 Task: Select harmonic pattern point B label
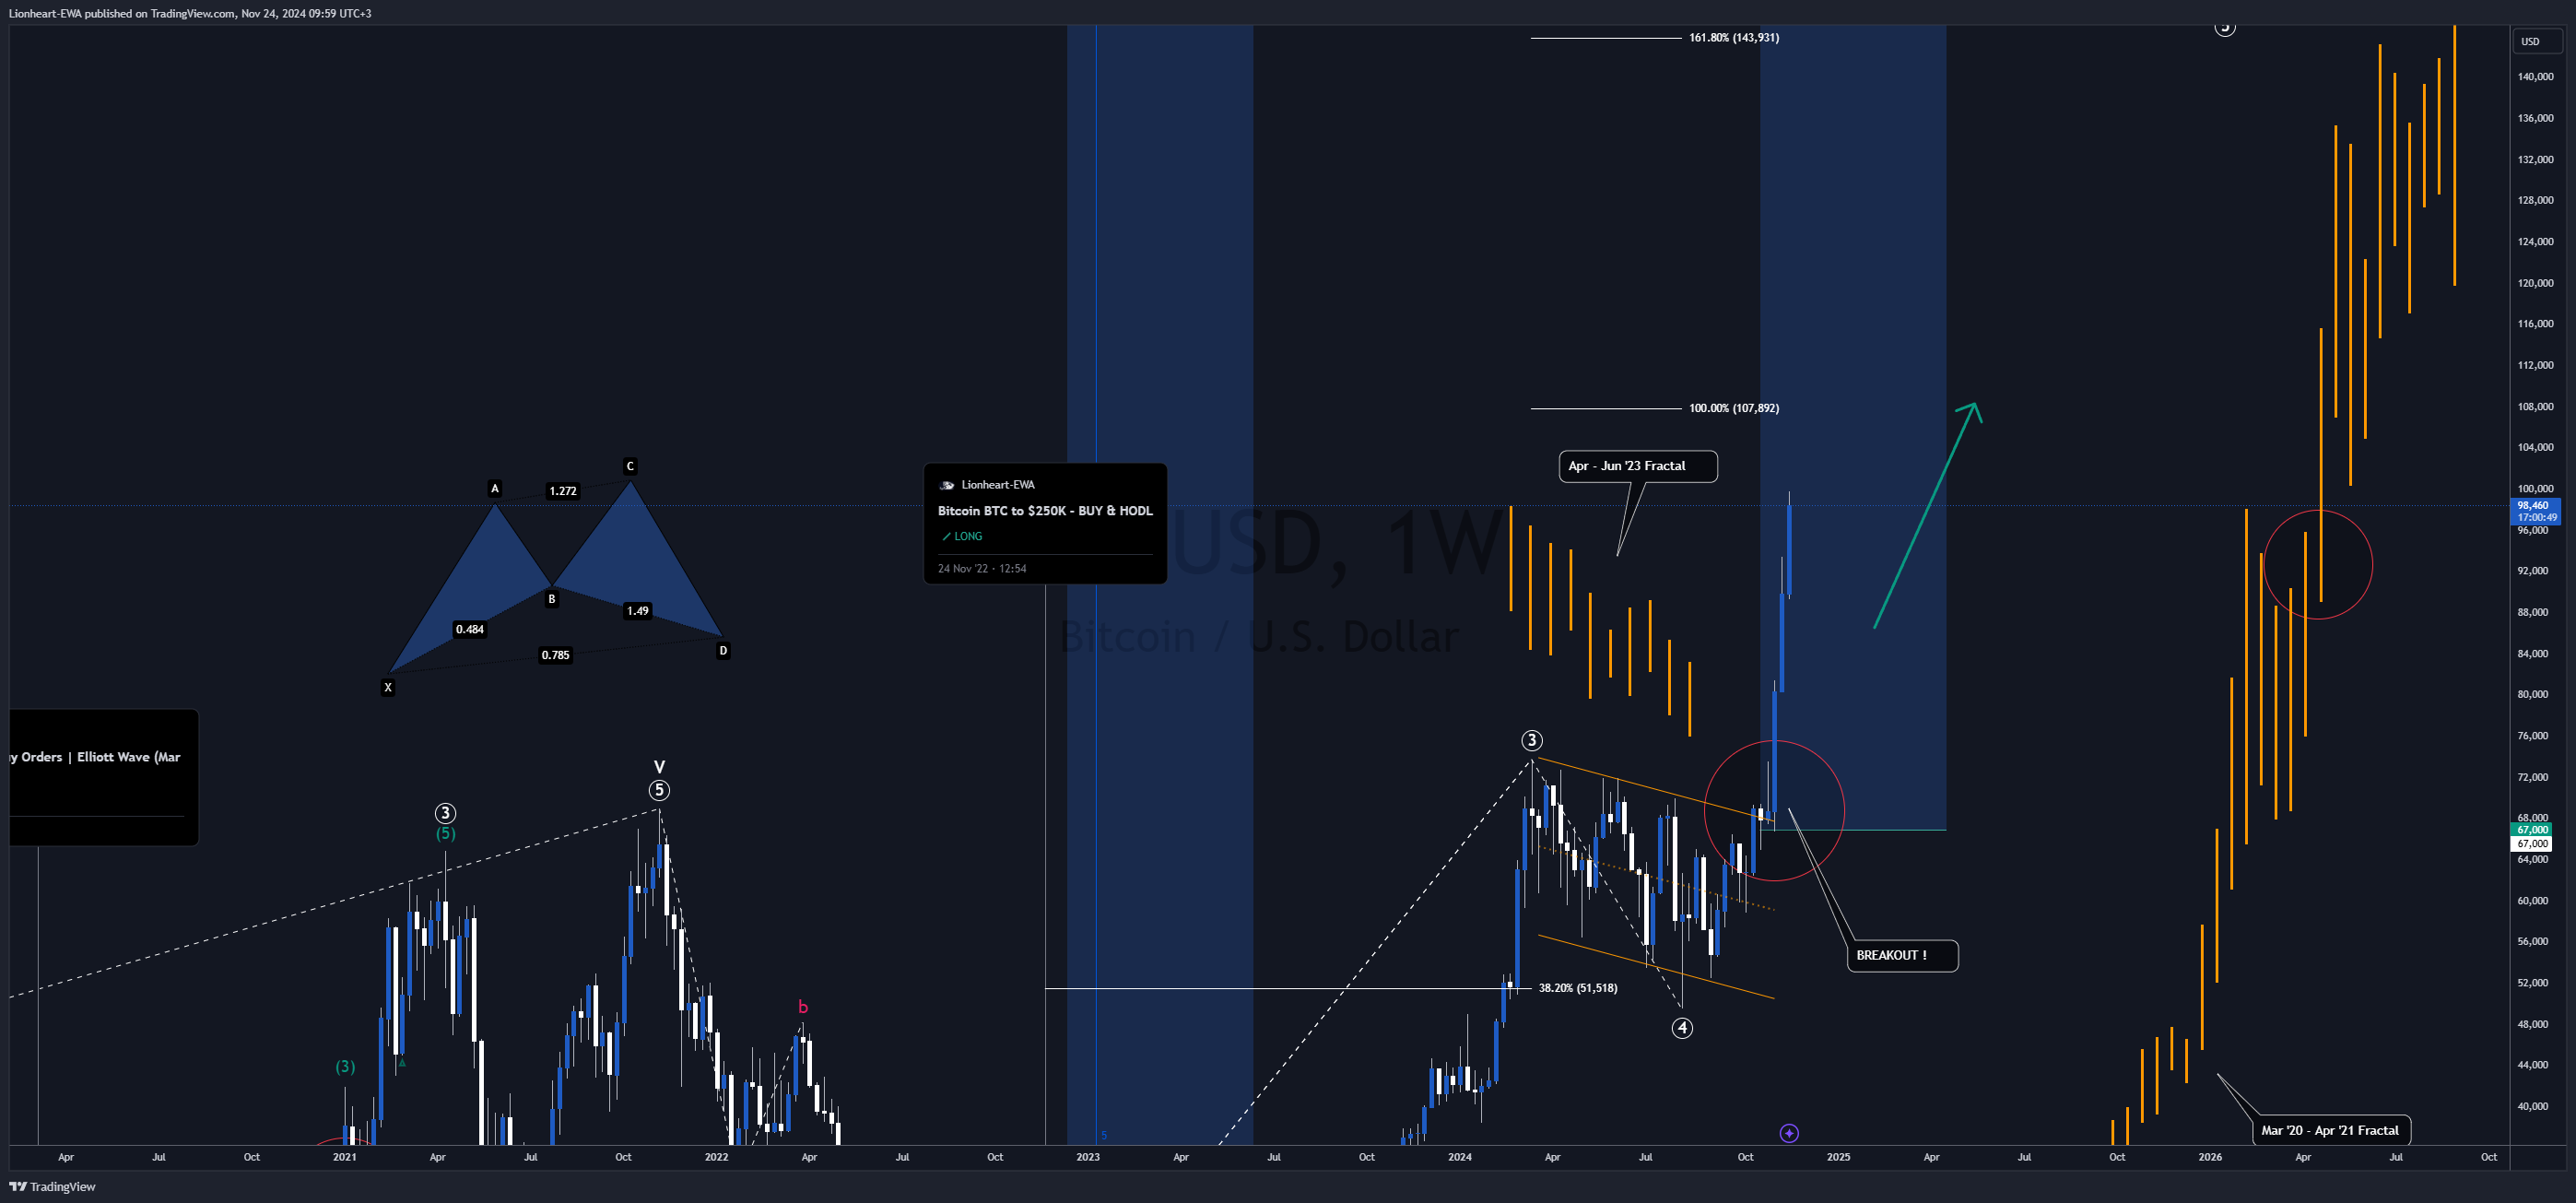click(551, 599)
